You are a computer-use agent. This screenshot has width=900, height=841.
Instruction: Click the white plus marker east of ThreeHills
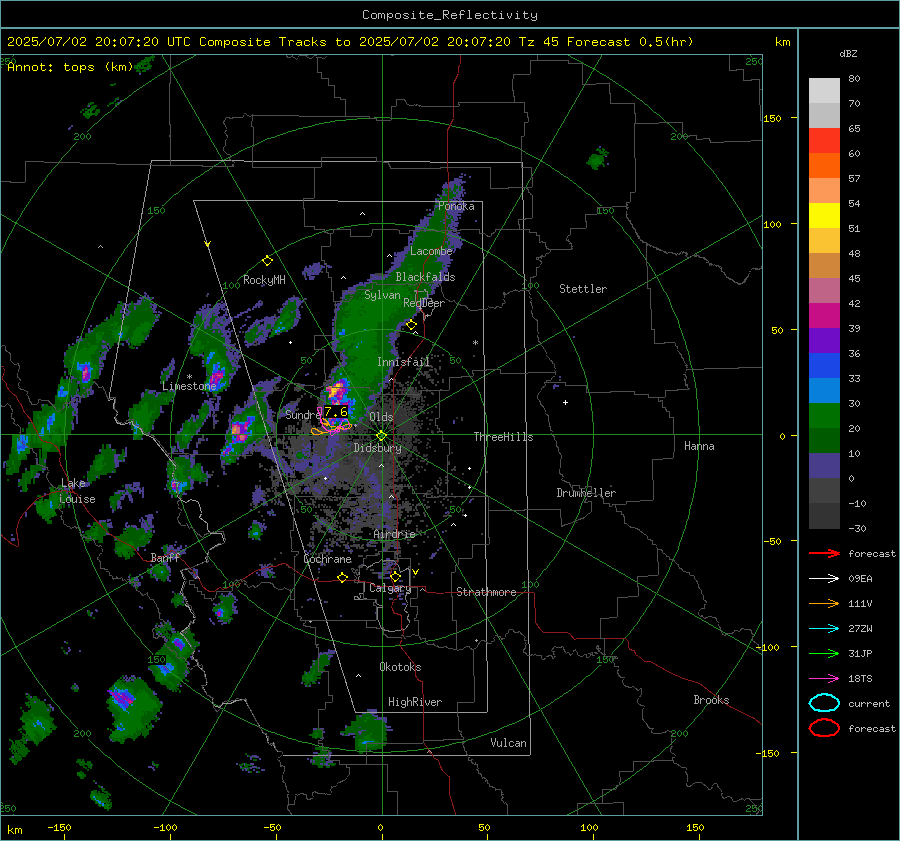click(565, 402)
